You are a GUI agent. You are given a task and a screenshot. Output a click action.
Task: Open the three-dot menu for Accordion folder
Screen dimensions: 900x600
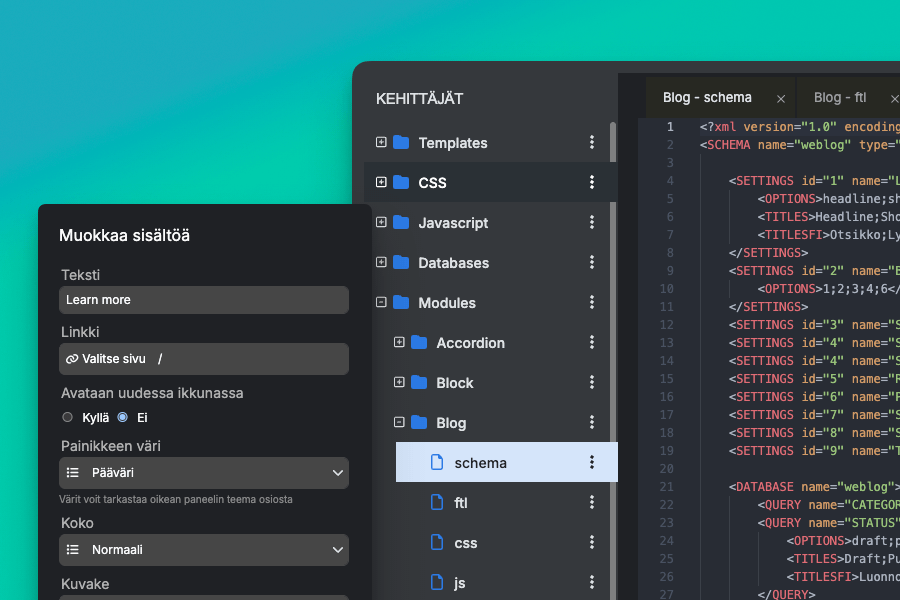[x=592, y=343]
